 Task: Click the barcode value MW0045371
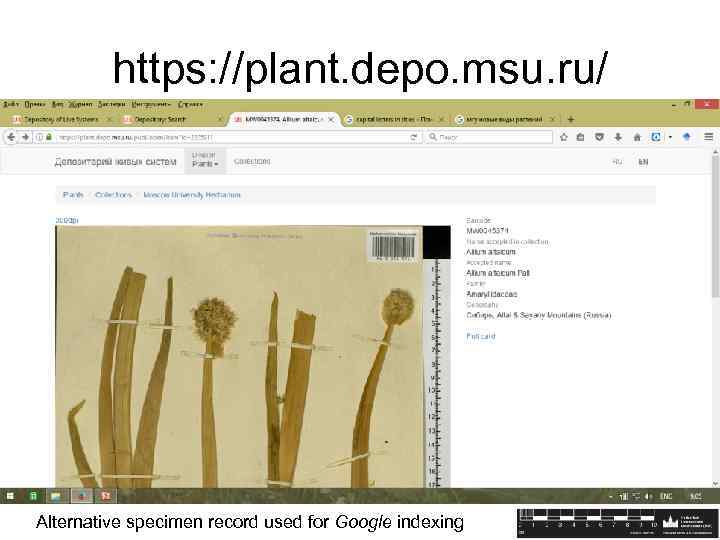point(487,231)
